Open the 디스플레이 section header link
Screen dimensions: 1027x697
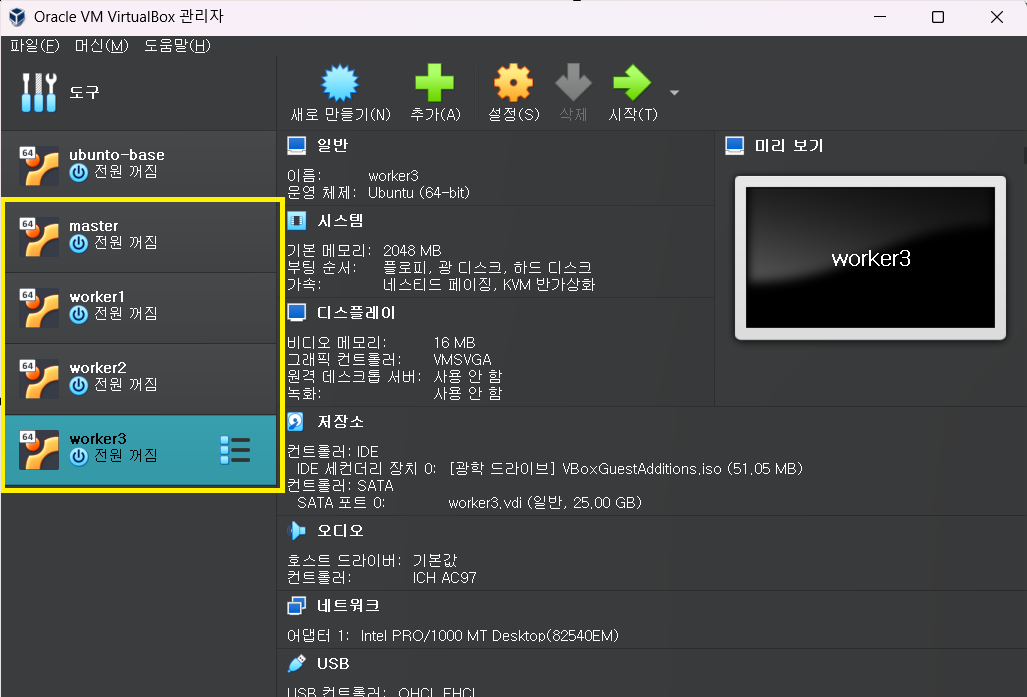point(356,312)
